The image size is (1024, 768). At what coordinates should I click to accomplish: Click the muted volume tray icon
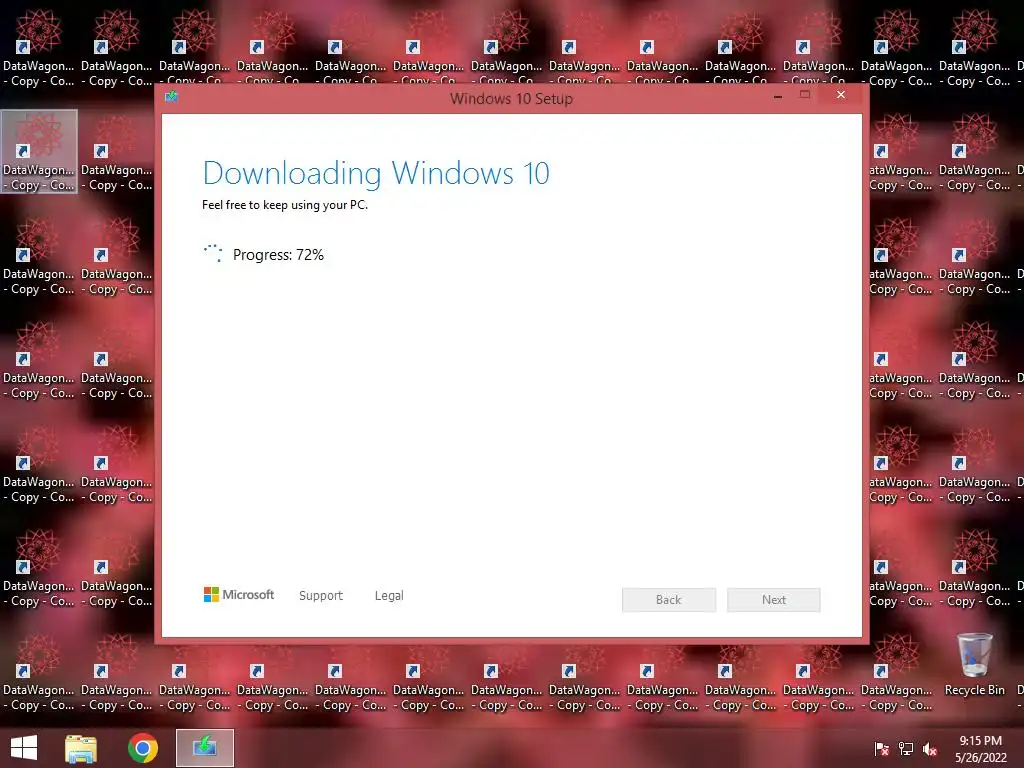pyautogui.click(x=930, y=749)
